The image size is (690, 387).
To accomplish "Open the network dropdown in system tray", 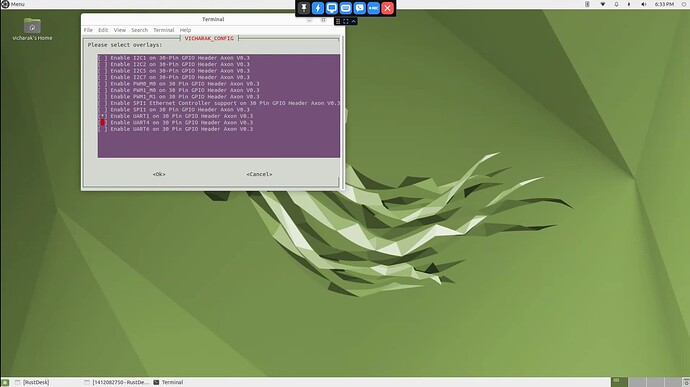I will pos(602,4).
